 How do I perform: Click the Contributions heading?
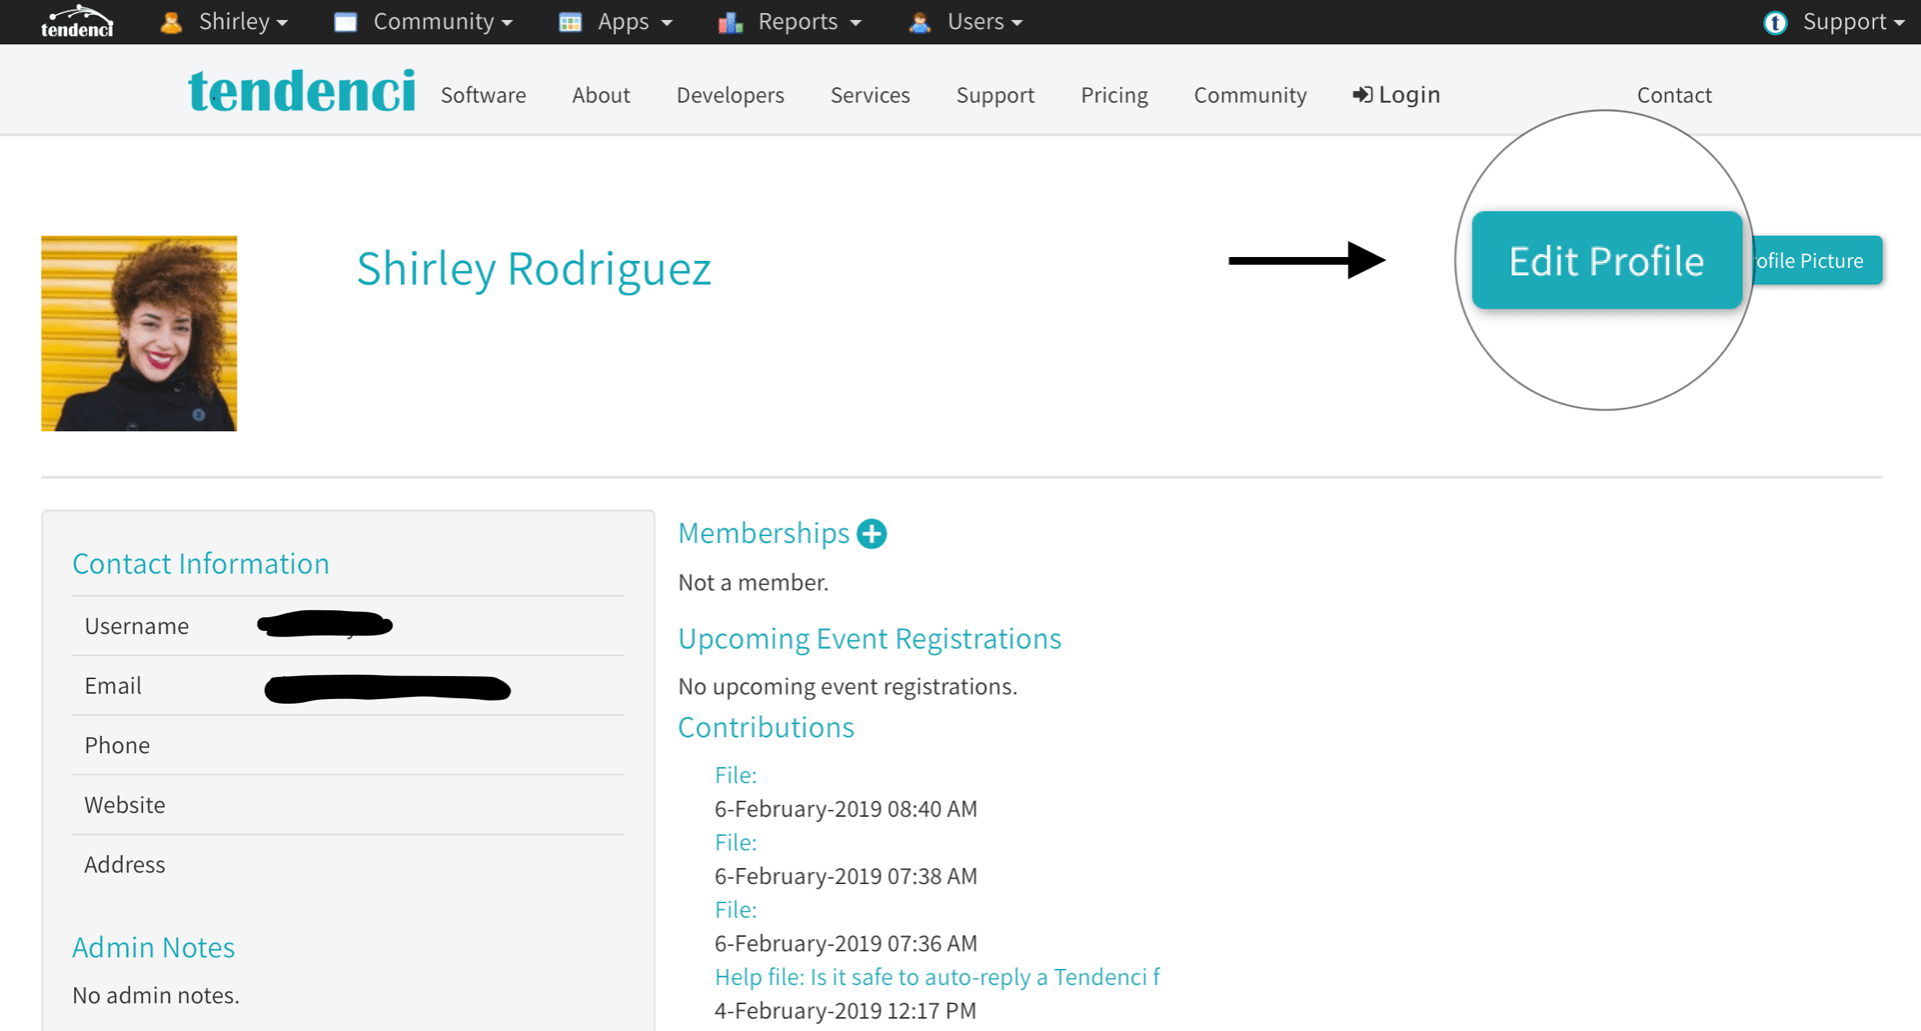coord(766,727)
